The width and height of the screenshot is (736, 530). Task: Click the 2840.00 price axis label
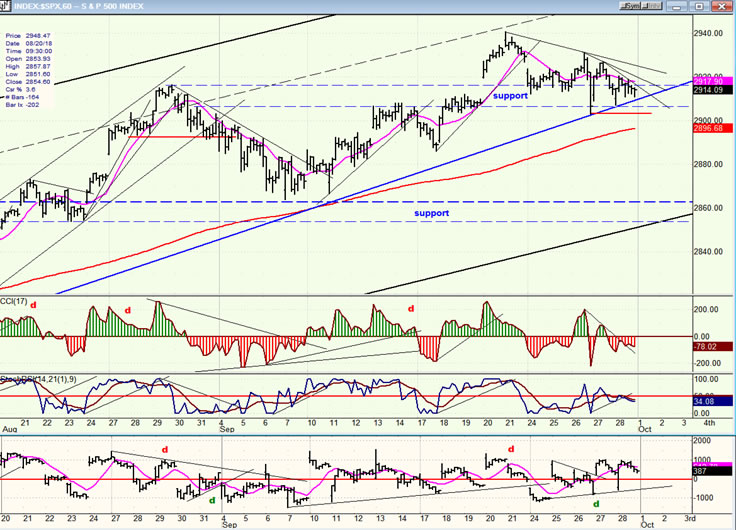[x=708, y=252]
